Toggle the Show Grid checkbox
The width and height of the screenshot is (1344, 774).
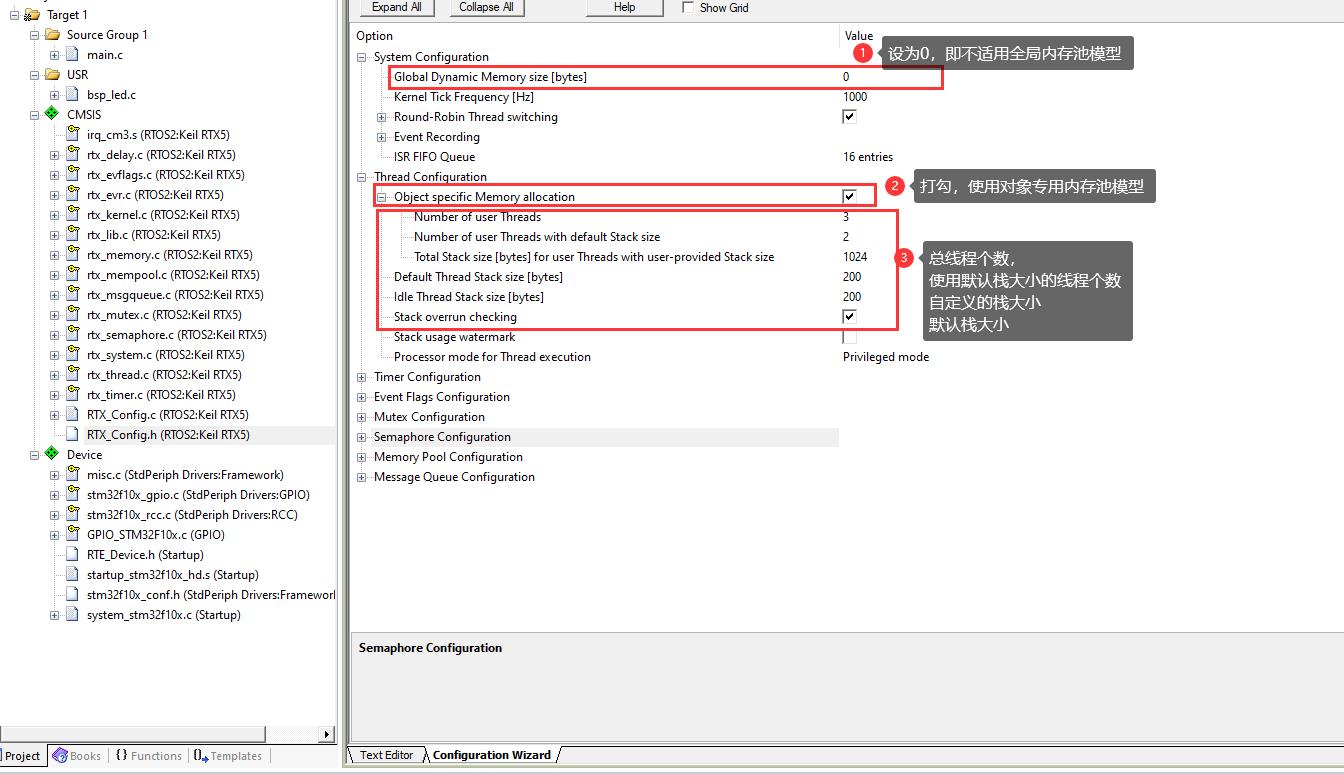pos(688,7)
